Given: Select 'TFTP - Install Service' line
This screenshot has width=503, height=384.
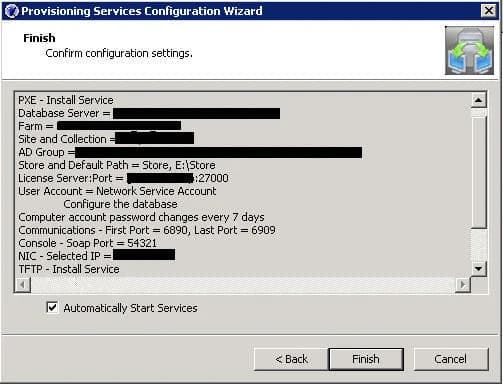Looking at the screenshot, I should click(69, 269).
